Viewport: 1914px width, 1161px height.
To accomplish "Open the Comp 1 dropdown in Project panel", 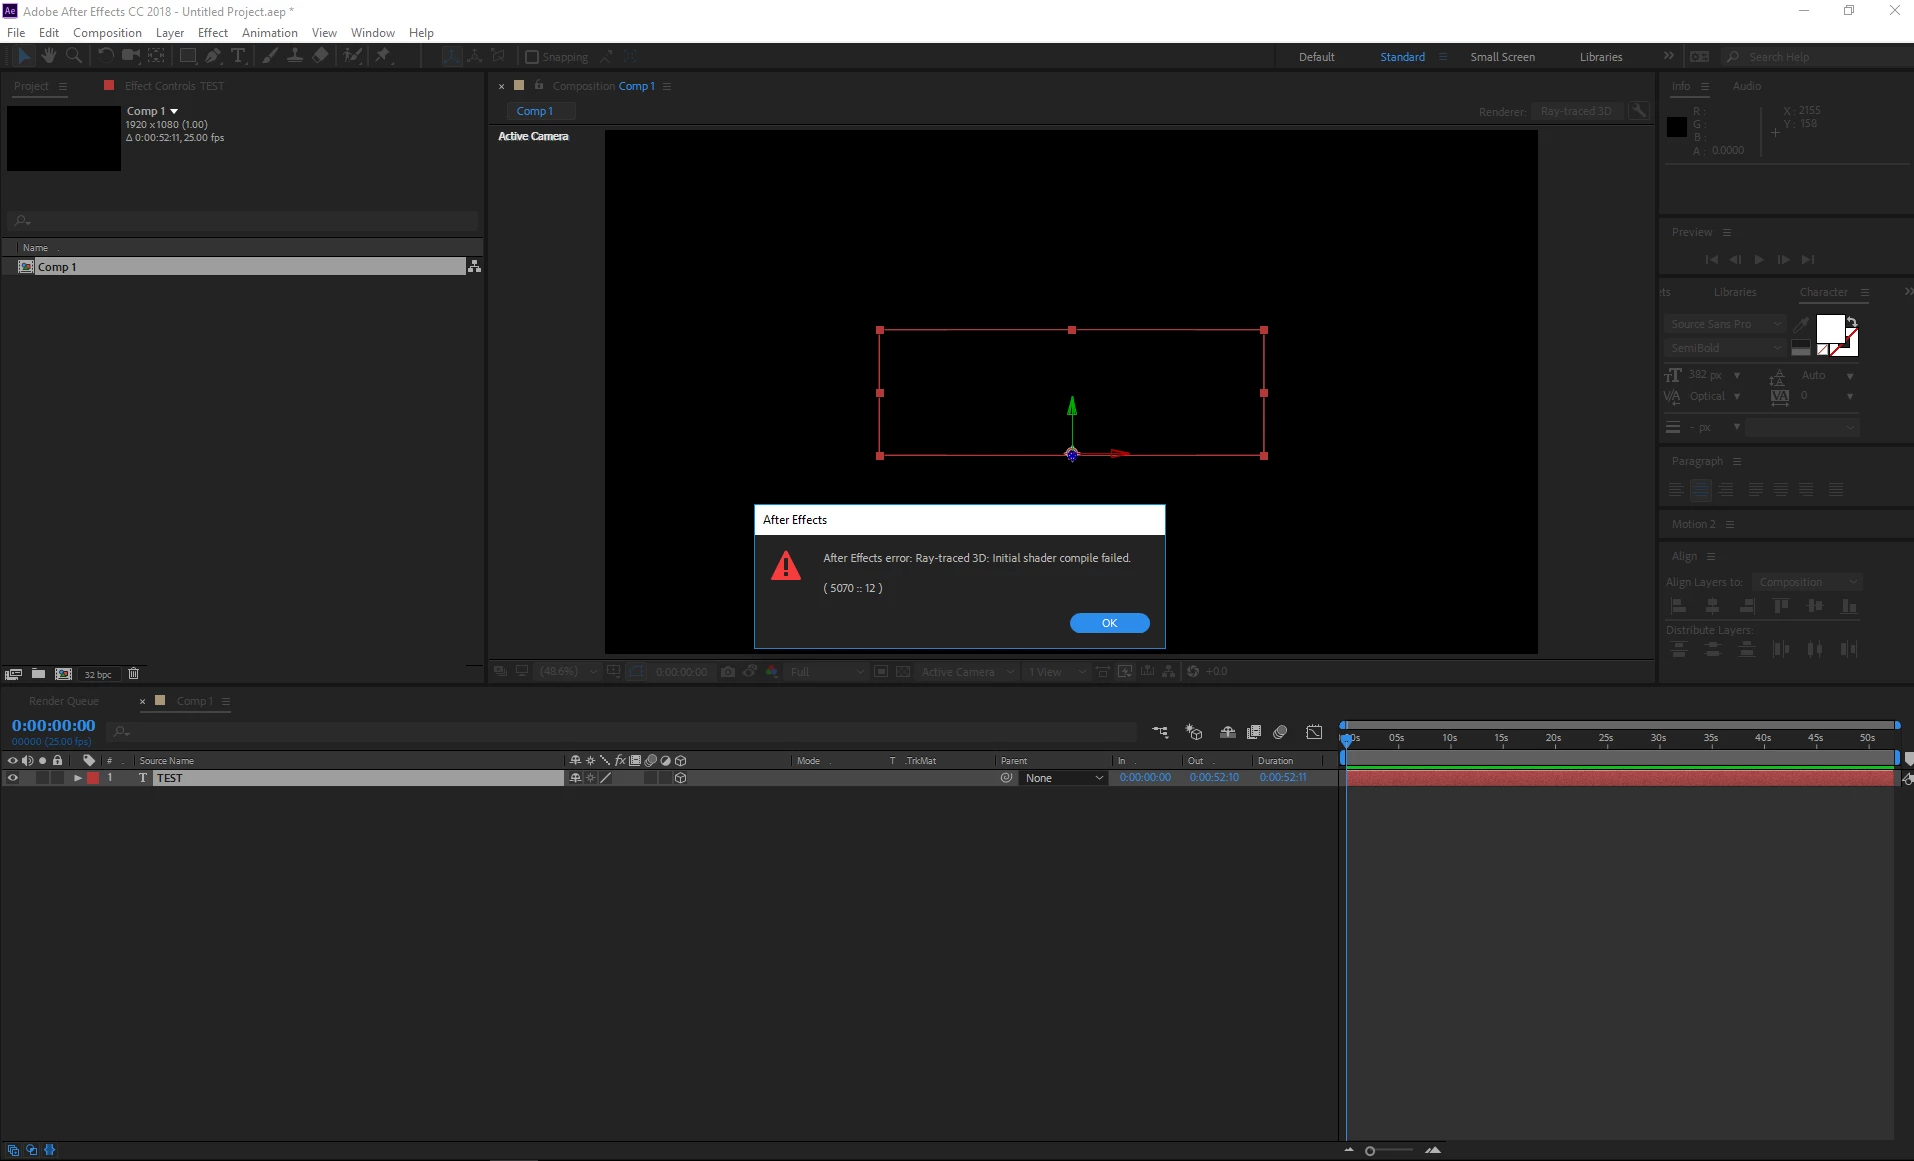I will [x=152, y=111].
